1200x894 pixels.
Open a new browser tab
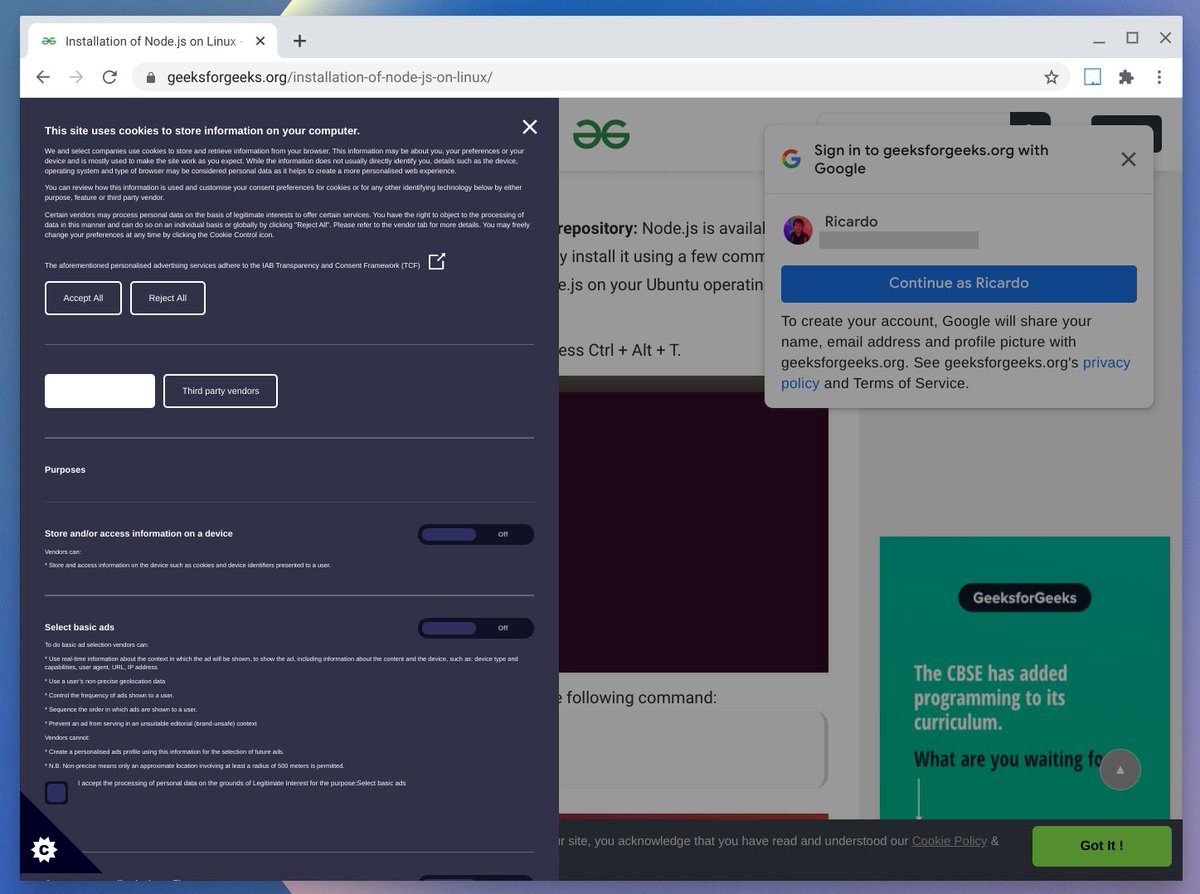(300, 41)
